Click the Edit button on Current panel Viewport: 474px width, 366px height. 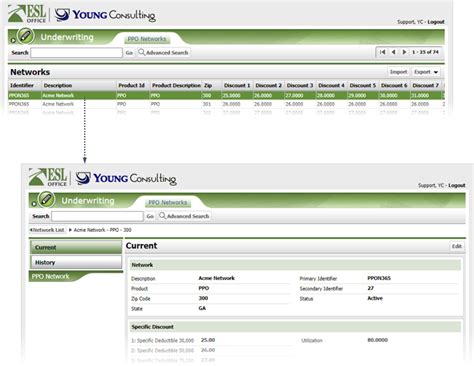[457, 246]
